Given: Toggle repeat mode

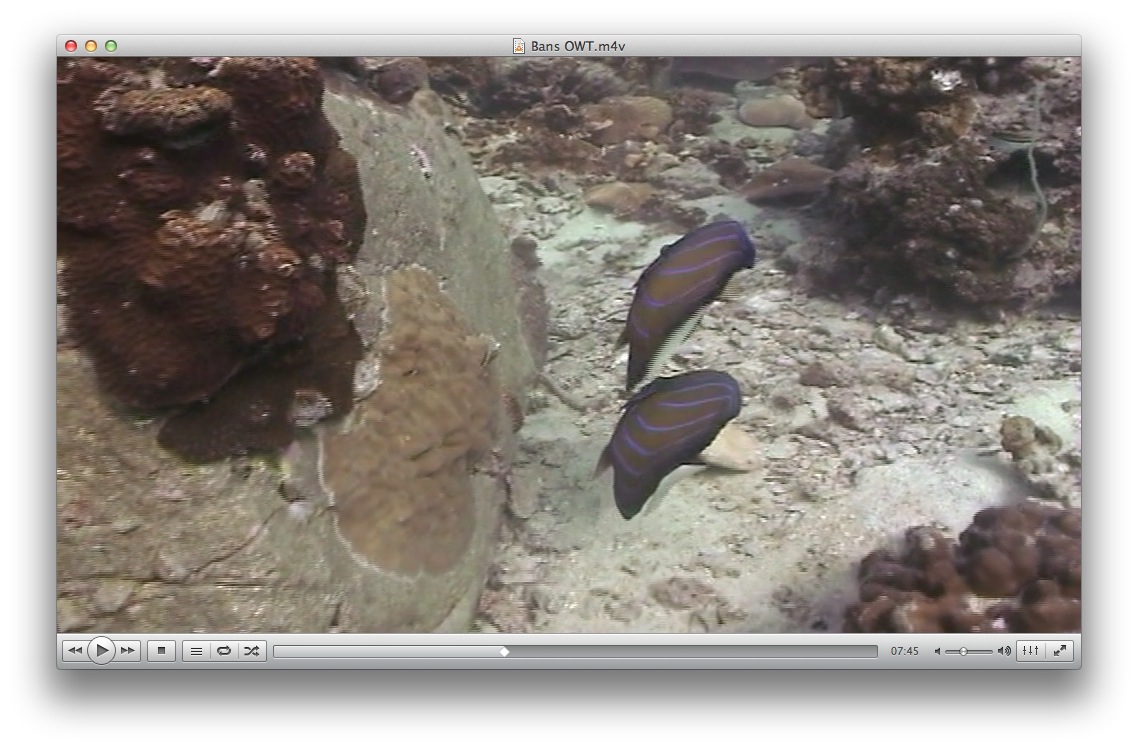Looking at the screenshot, I should [224, 651].
